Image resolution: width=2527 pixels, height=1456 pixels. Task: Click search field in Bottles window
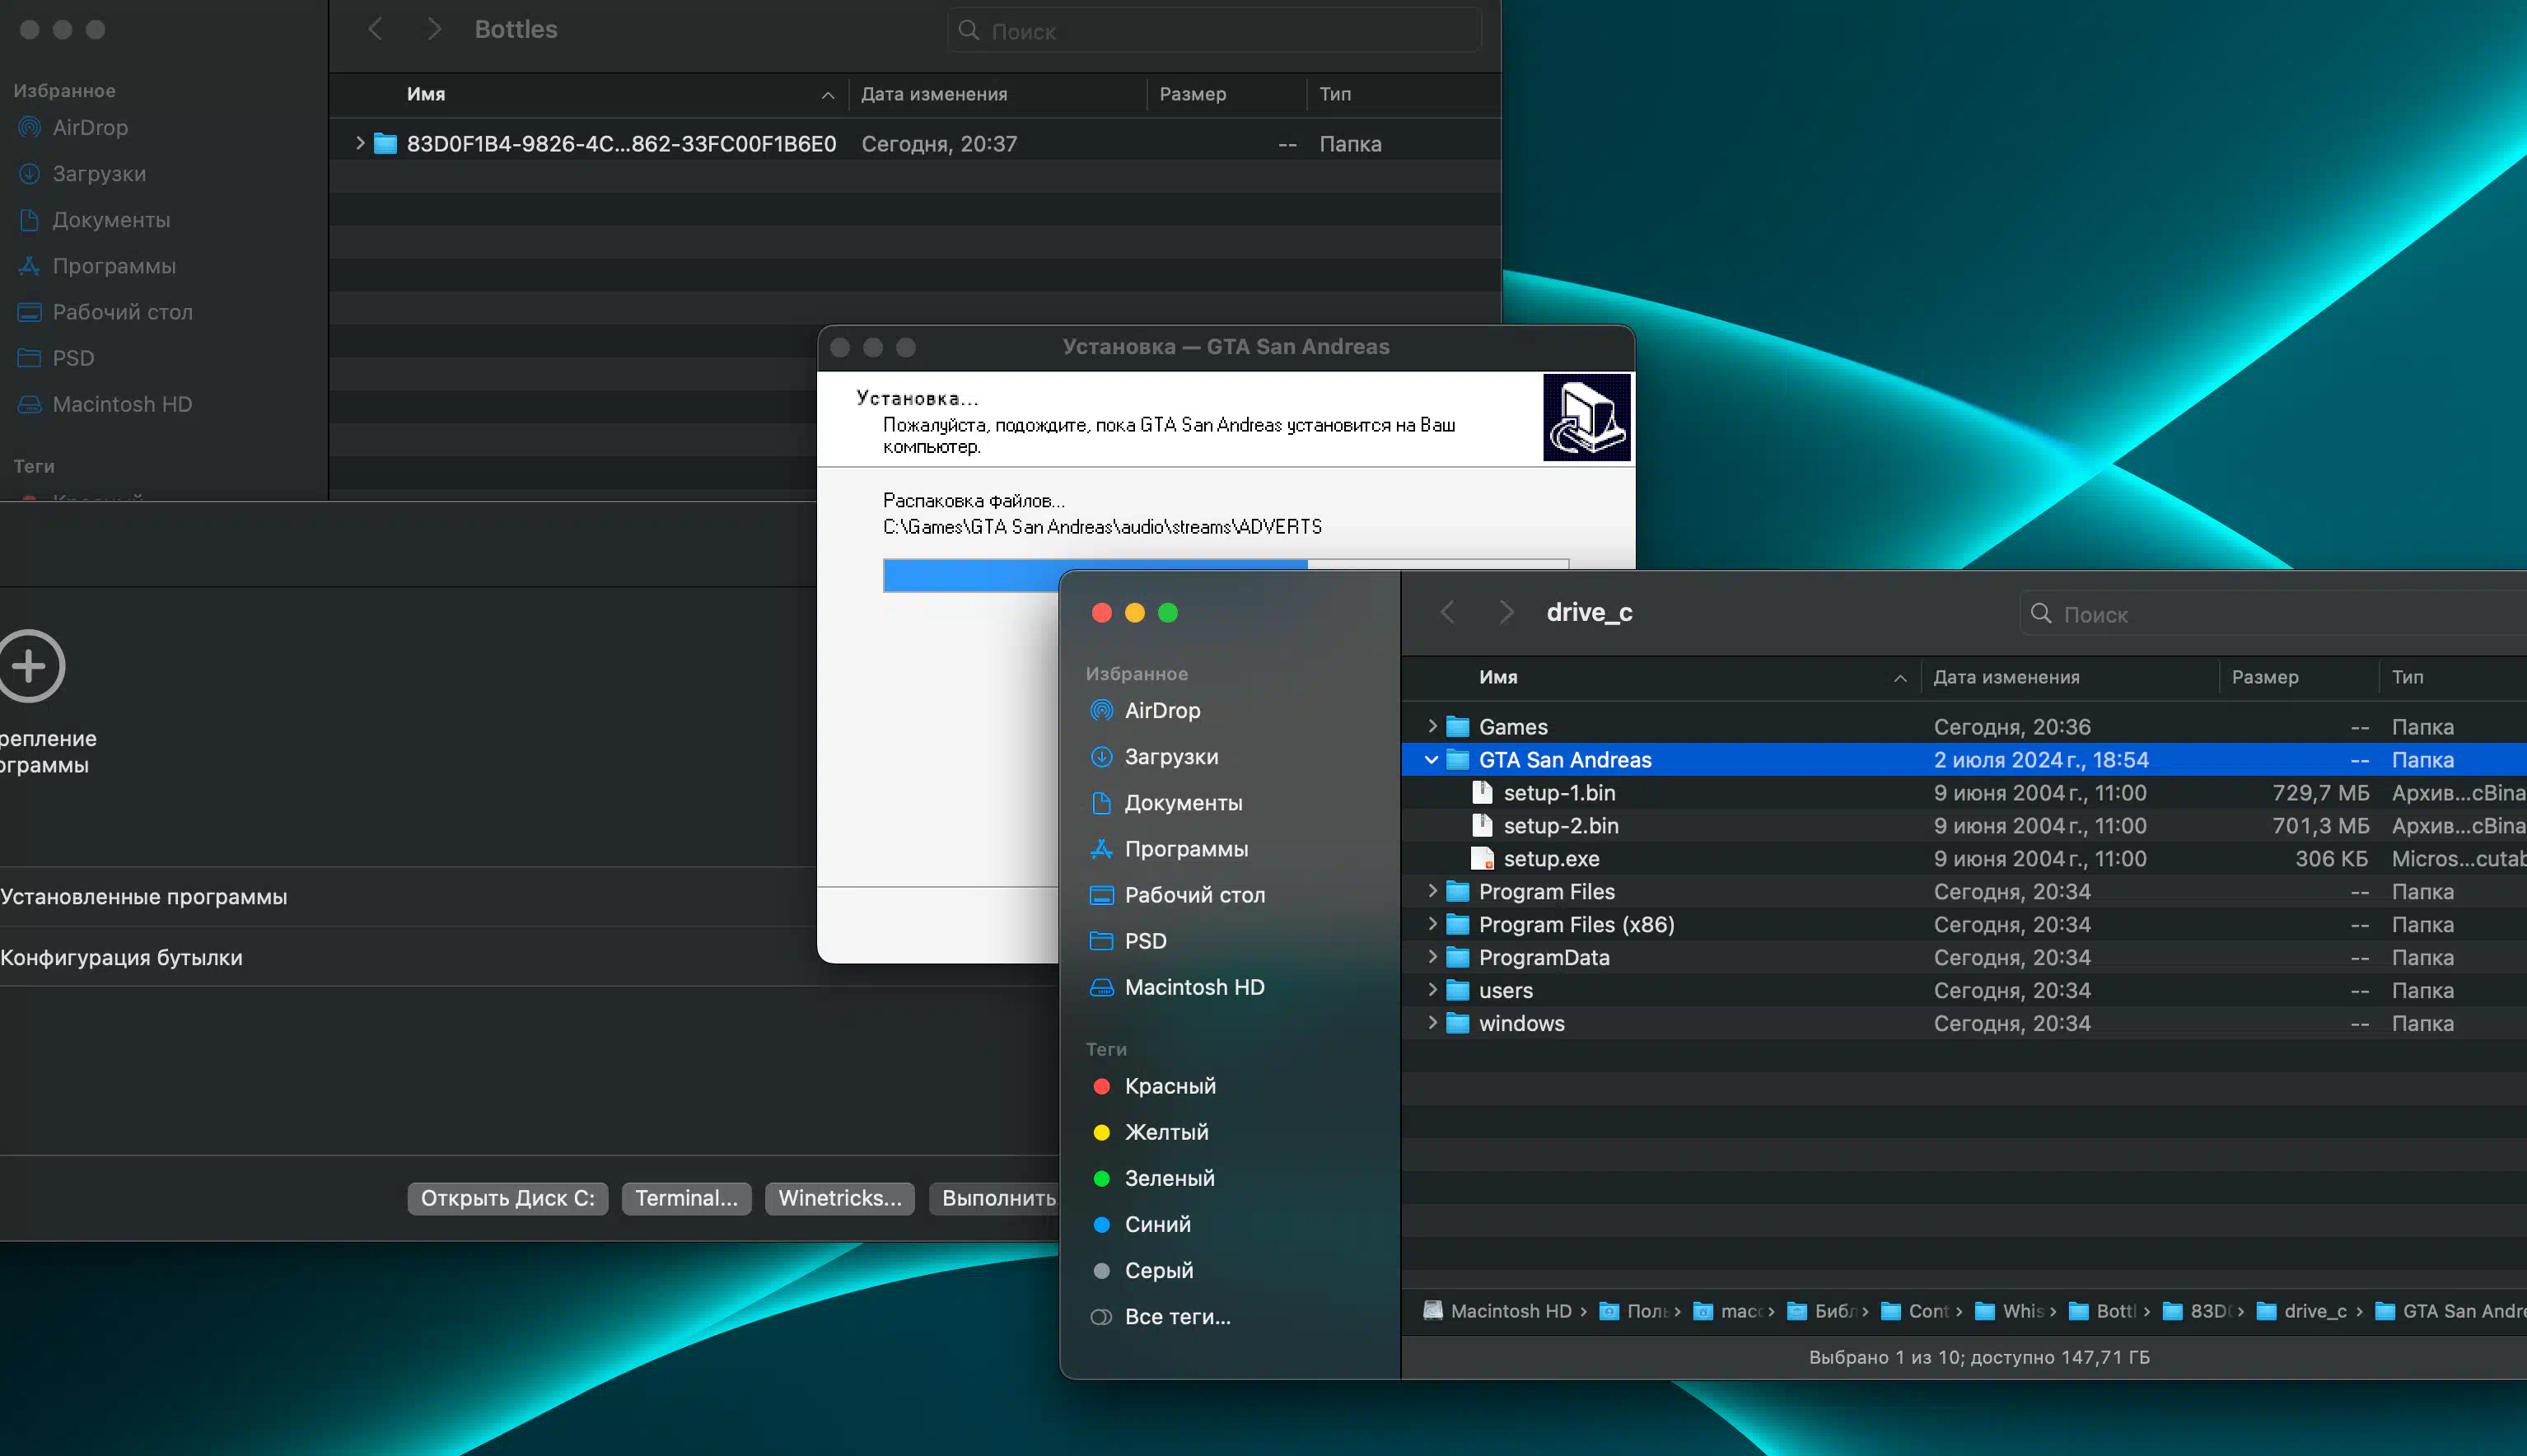point(1214,30)
